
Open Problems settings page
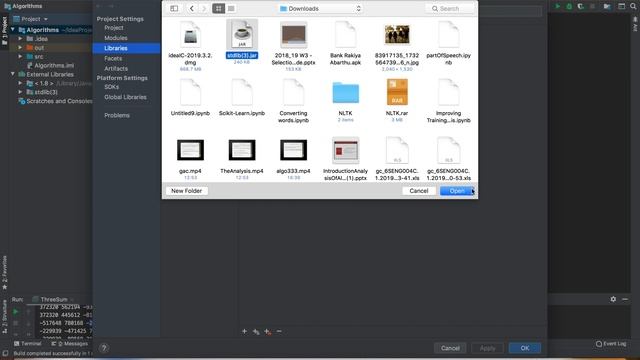[x=117, y=116]
